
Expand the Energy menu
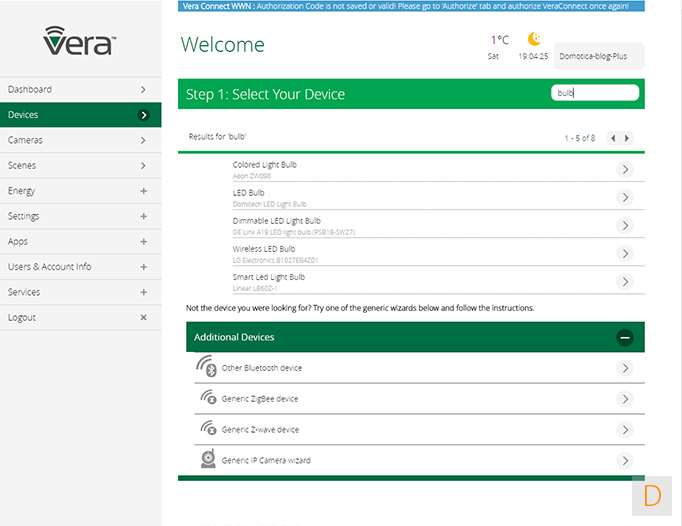click(x=143, y=191)
